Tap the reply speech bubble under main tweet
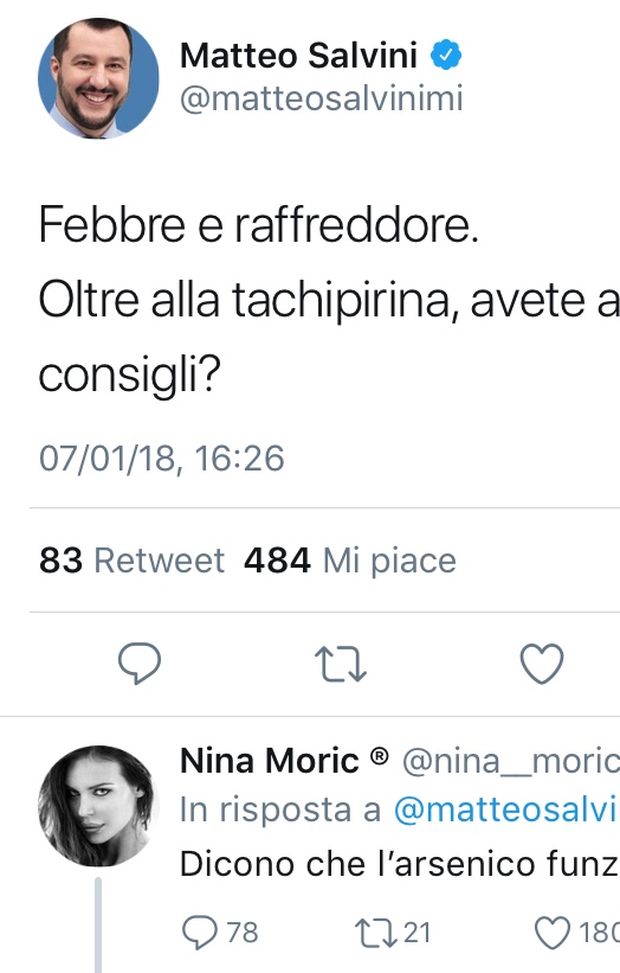620x973 pixels. pyautogui.click(x=140, y=663)
